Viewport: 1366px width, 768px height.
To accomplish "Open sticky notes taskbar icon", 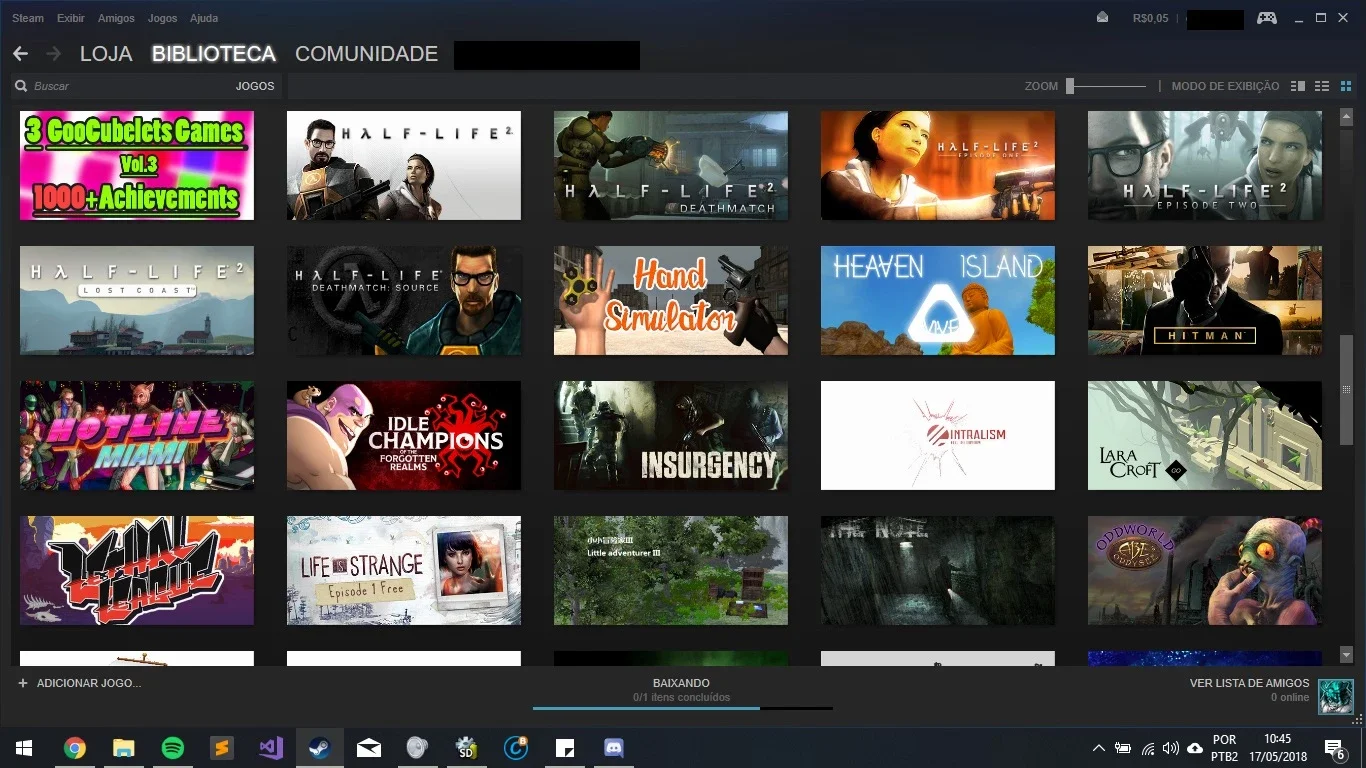I will click(x=565, y=747).
